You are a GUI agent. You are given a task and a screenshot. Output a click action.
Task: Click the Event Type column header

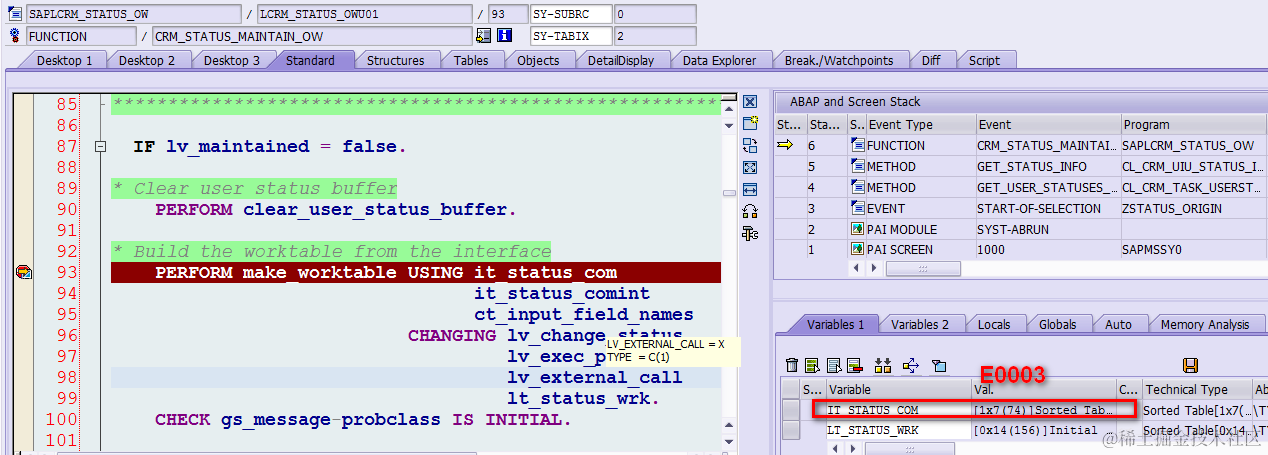[920, 124]
